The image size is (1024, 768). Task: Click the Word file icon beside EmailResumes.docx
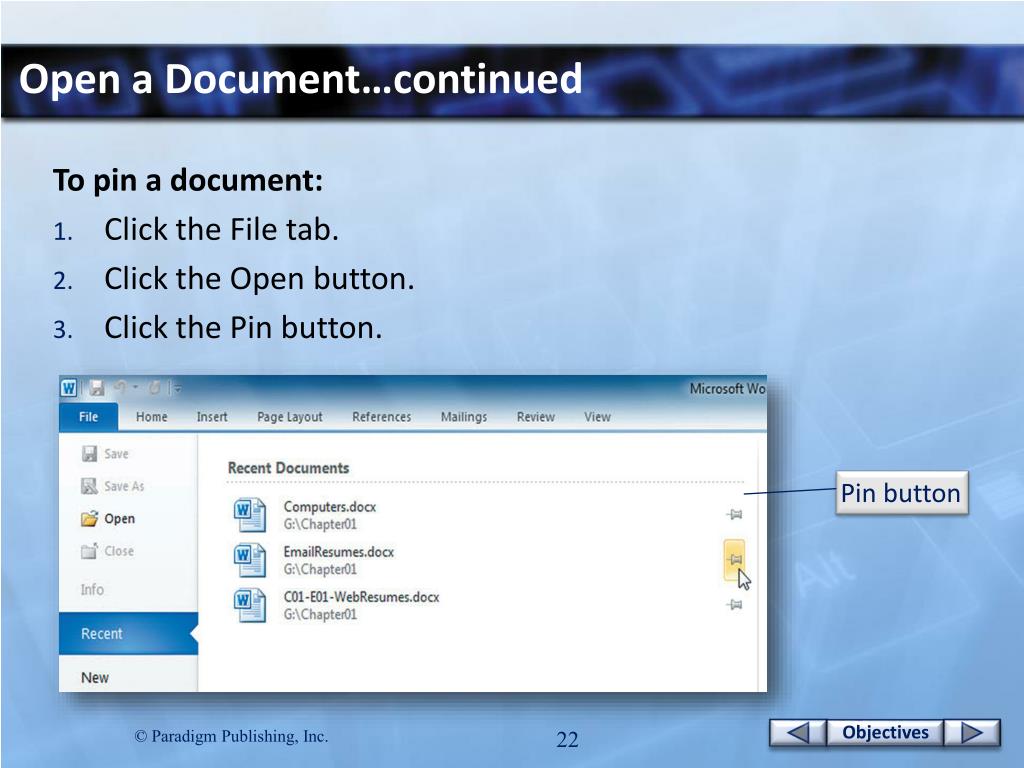(x=249, y=560)
